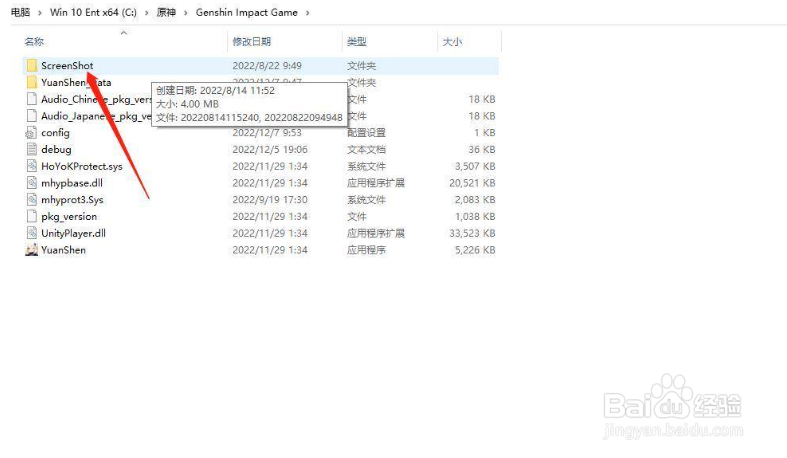The image size is (787, 458).
Task: Expand the chevron after 电脑 breadcrumb
Action: pos(40,13)
